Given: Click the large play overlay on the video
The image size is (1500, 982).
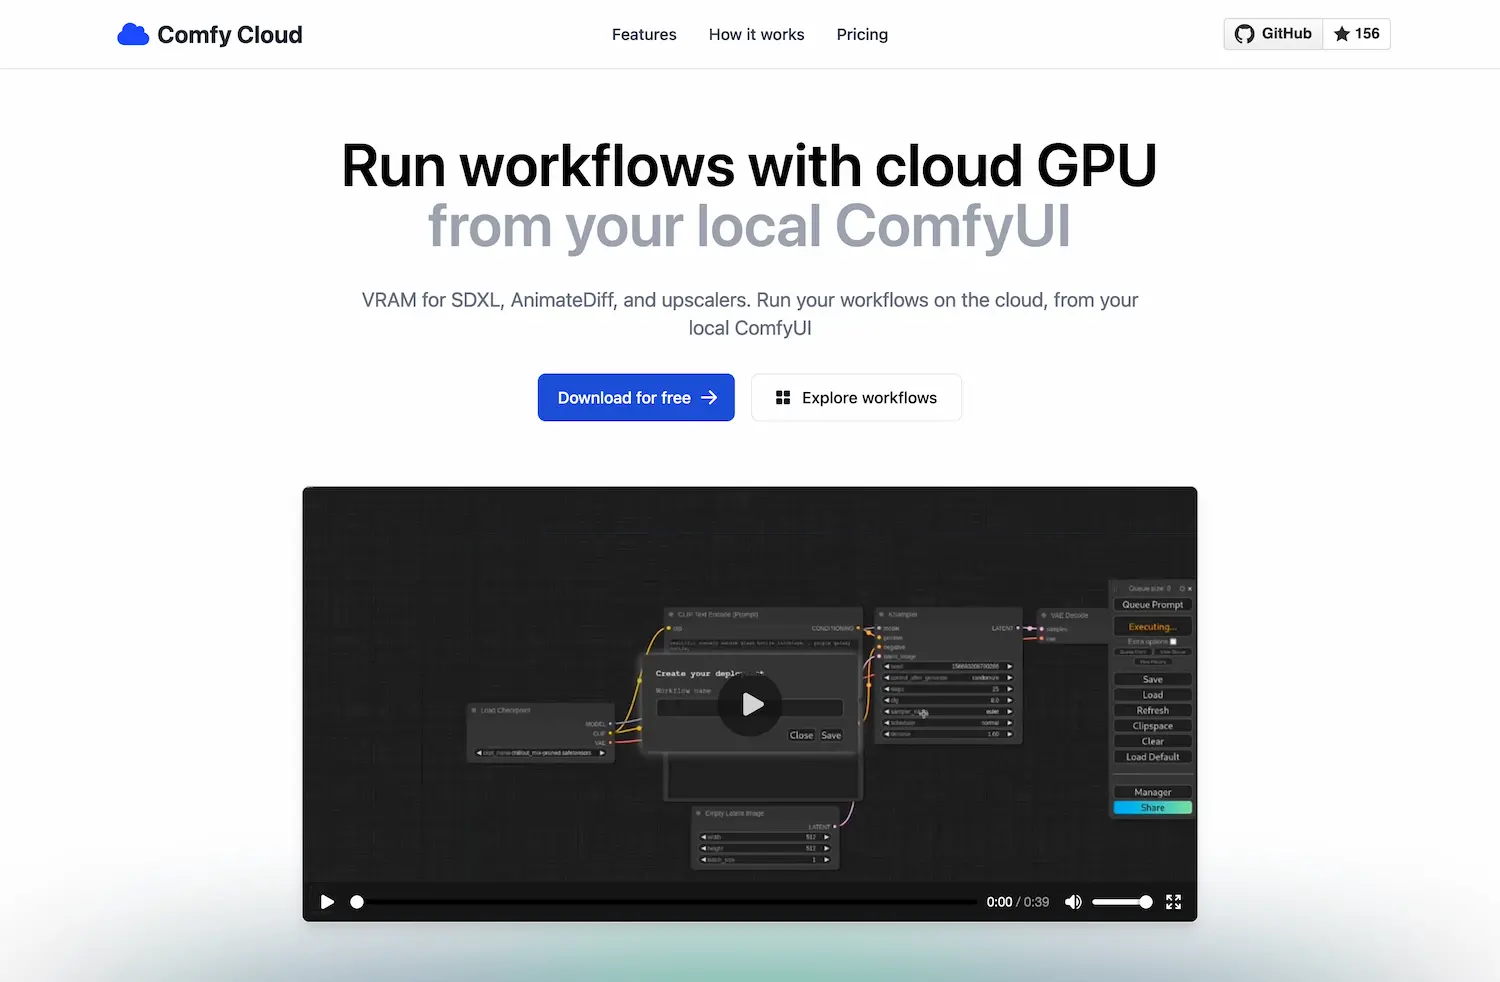Looking at the screenshot, I should (x=750, y=704).
